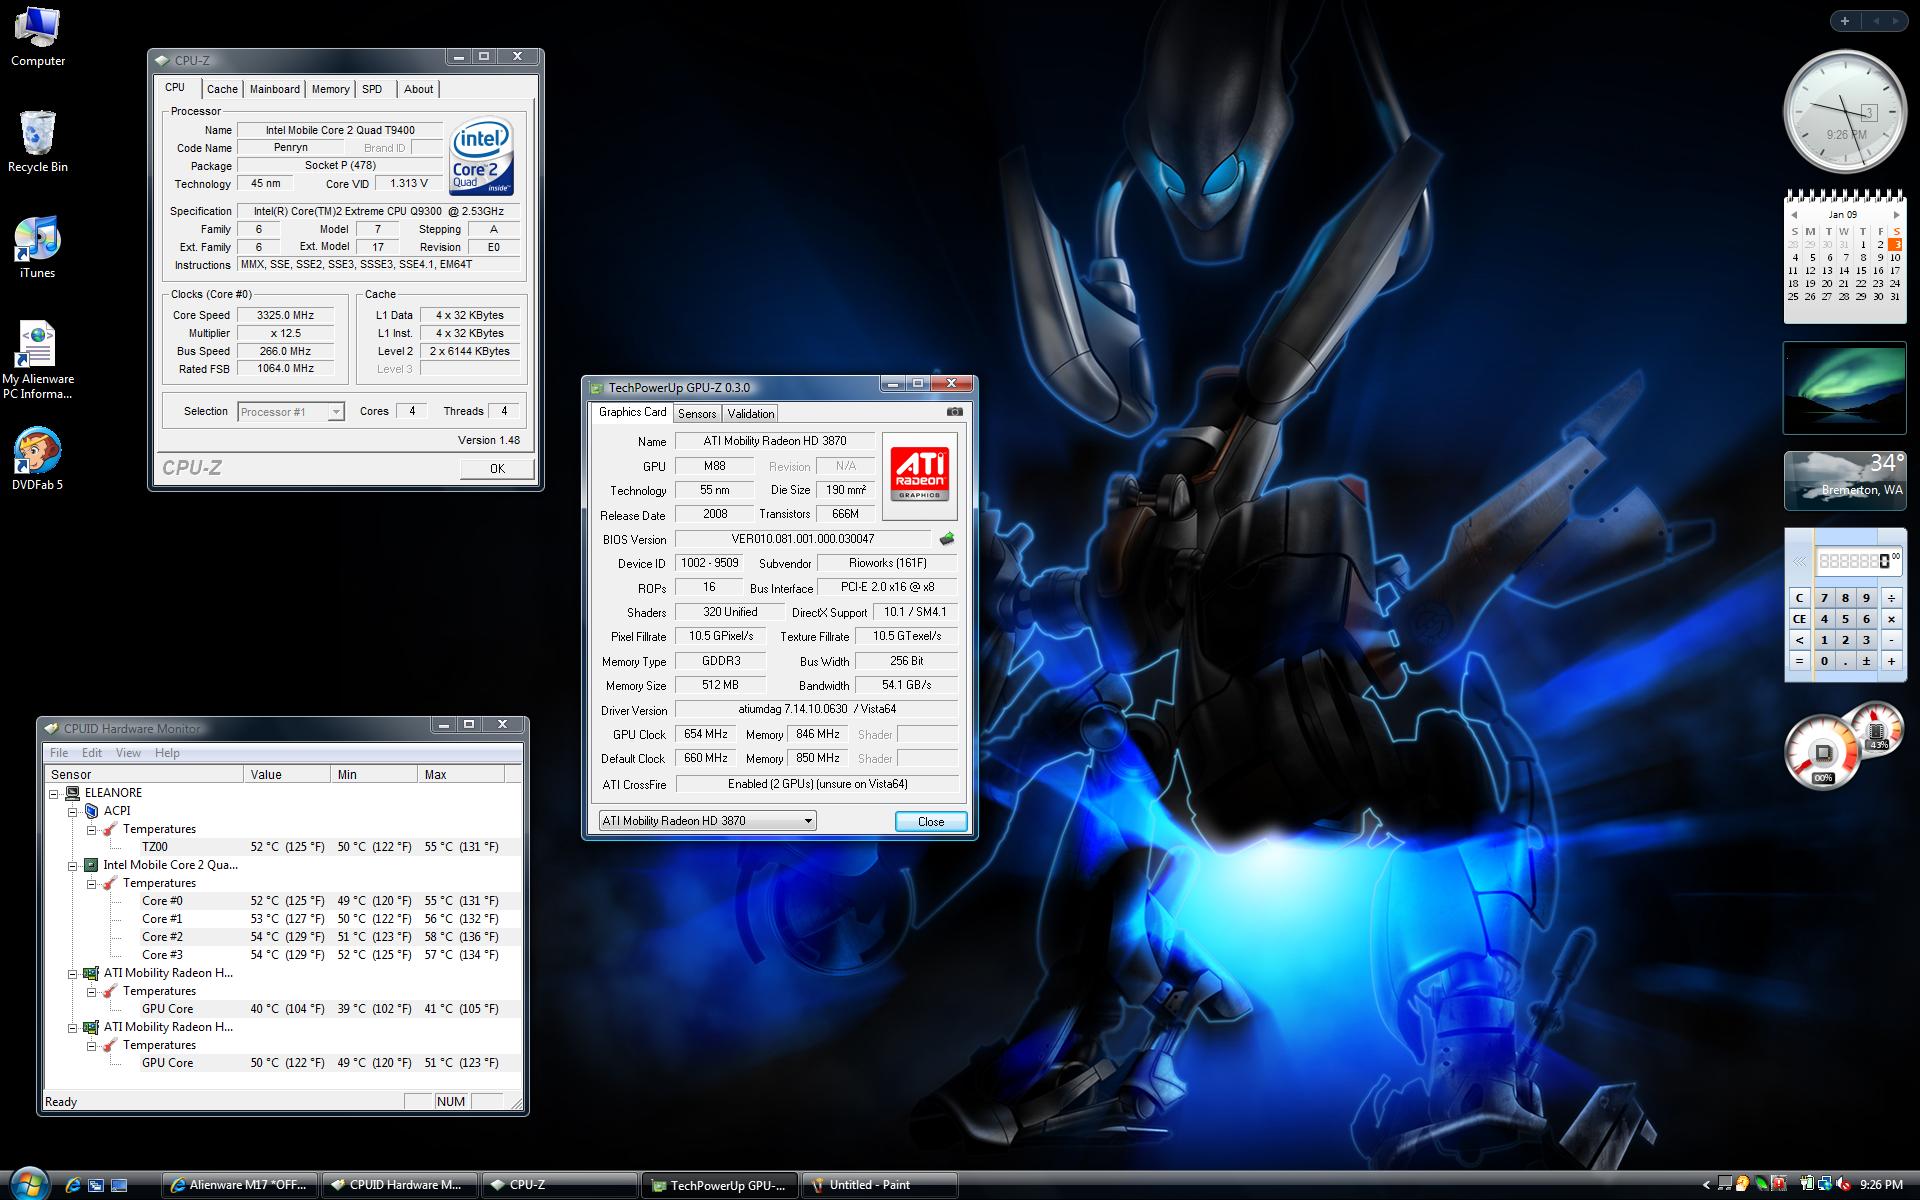The height and width of the screenshot is (1200, 1920).
Task: Click the green leaf tray icon
Action: pyautogui.click(x=1761, y=1184)
